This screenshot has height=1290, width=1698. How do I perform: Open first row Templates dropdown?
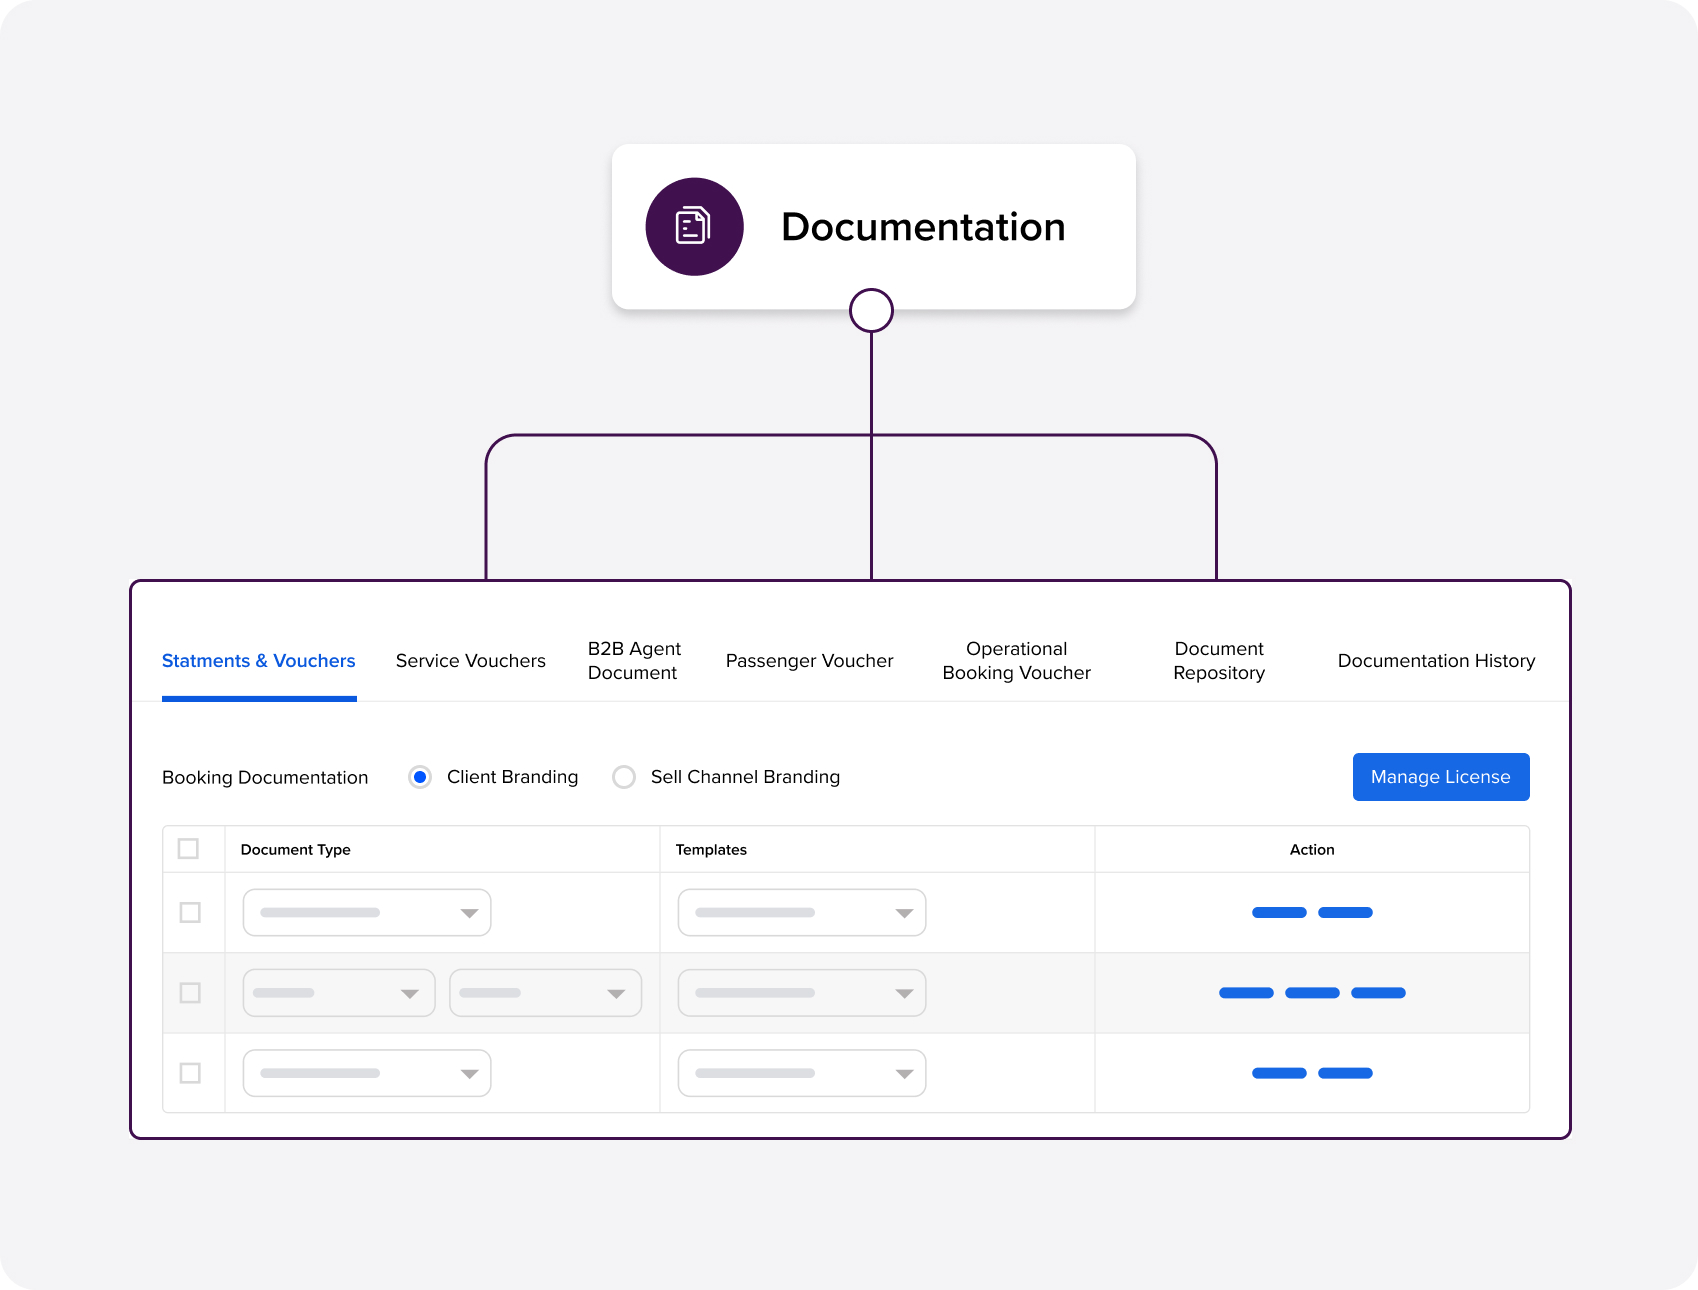pyautogui.click(x=802, y=913)
